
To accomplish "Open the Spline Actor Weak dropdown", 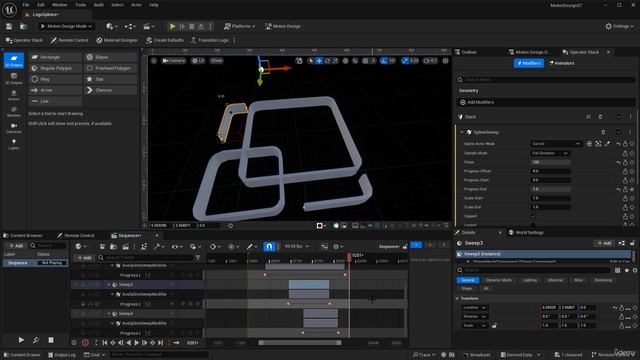I will pos(556,144).
